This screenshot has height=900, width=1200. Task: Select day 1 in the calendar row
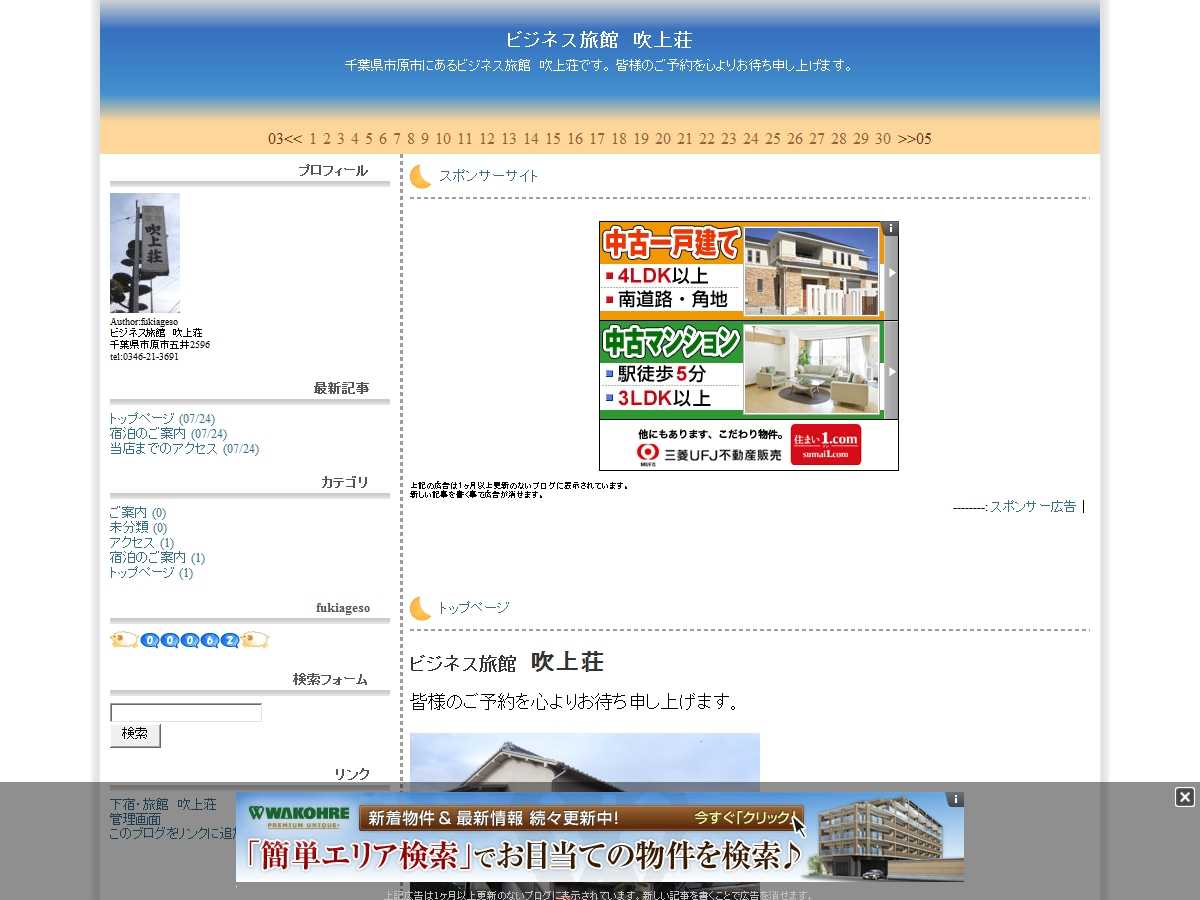[313, 139]
